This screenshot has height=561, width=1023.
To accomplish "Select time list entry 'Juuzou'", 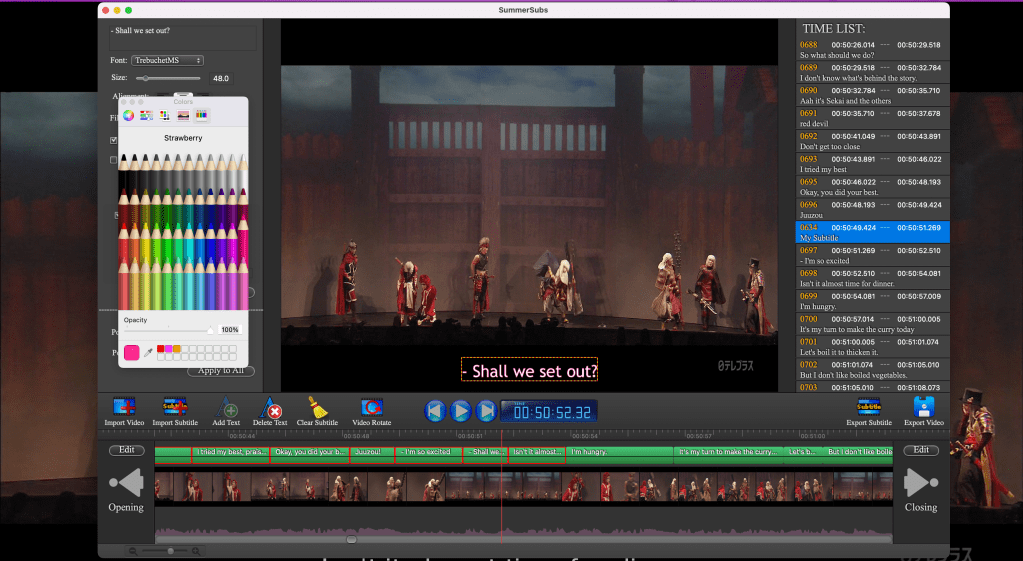I will tap(873, 209).
